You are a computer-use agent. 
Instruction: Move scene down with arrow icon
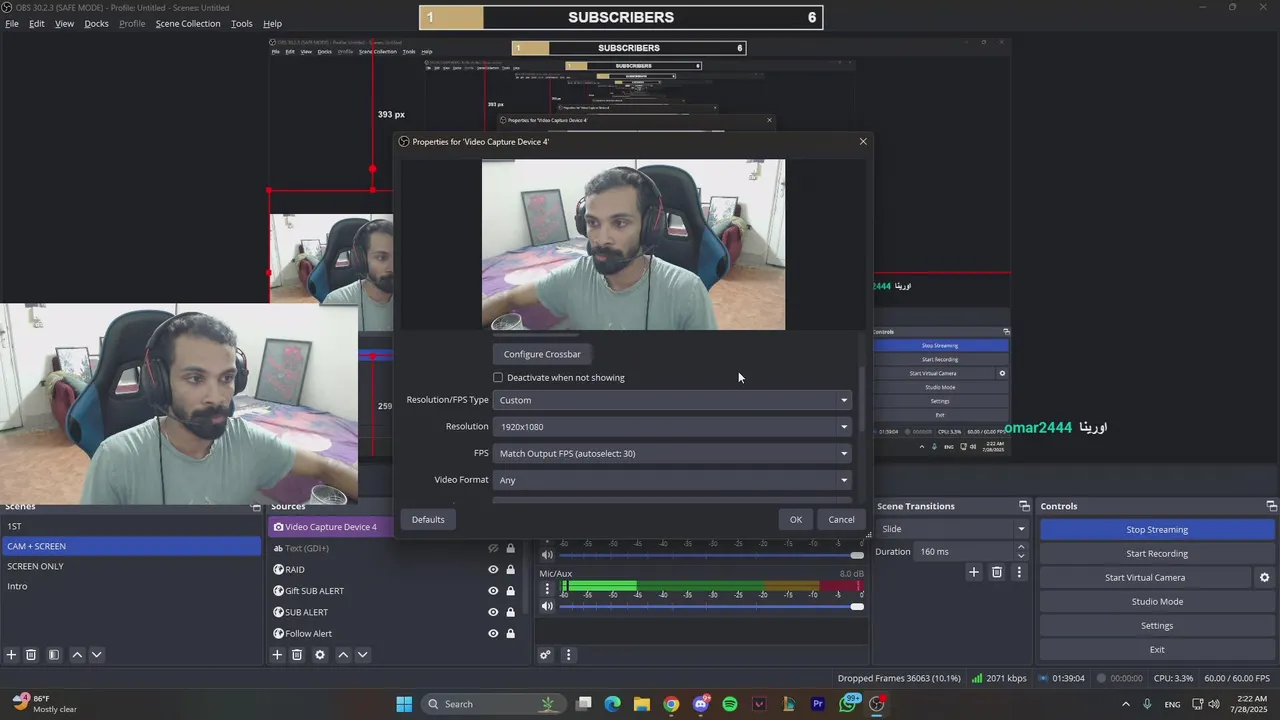click(96, 655)
